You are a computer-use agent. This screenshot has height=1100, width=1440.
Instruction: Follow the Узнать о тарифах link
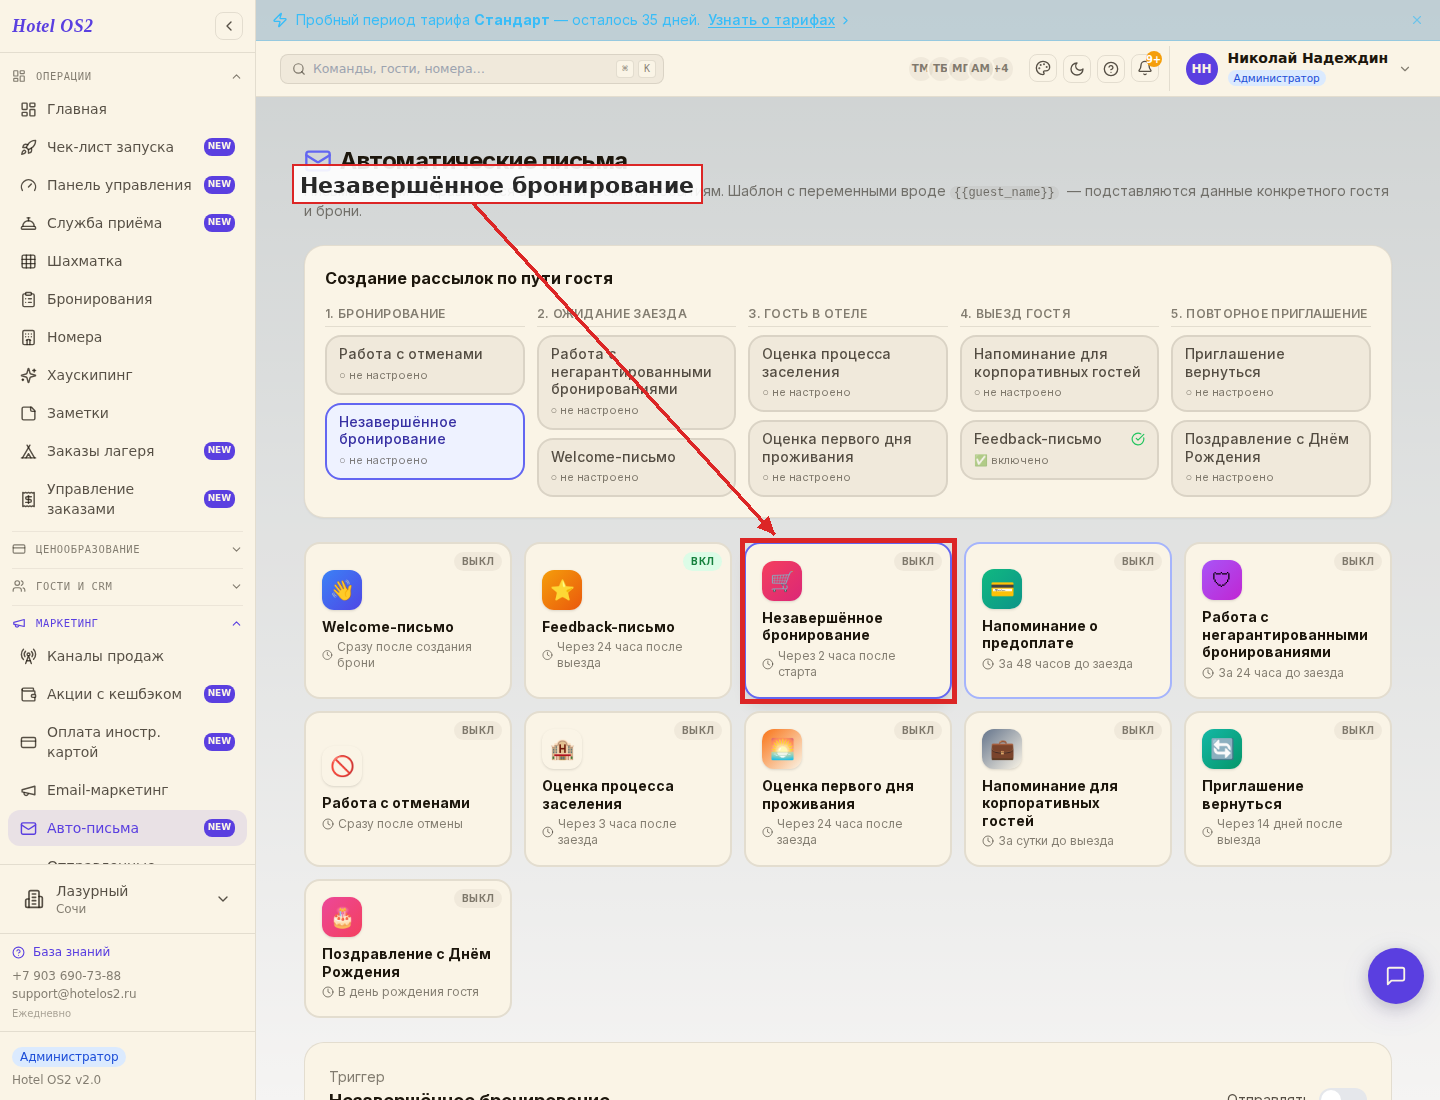(772, 20)
